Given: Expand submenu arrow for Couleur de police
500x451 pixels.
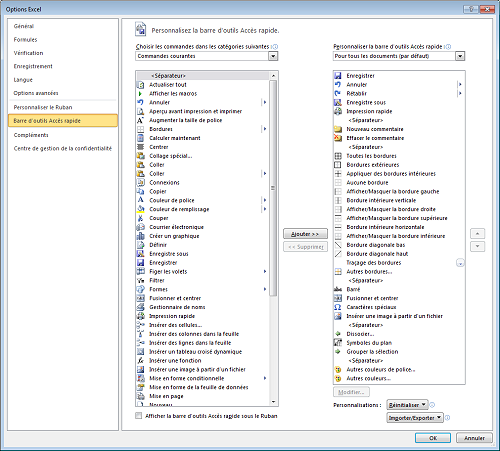Looking at the screenshot, I should [x=265, y=200].
